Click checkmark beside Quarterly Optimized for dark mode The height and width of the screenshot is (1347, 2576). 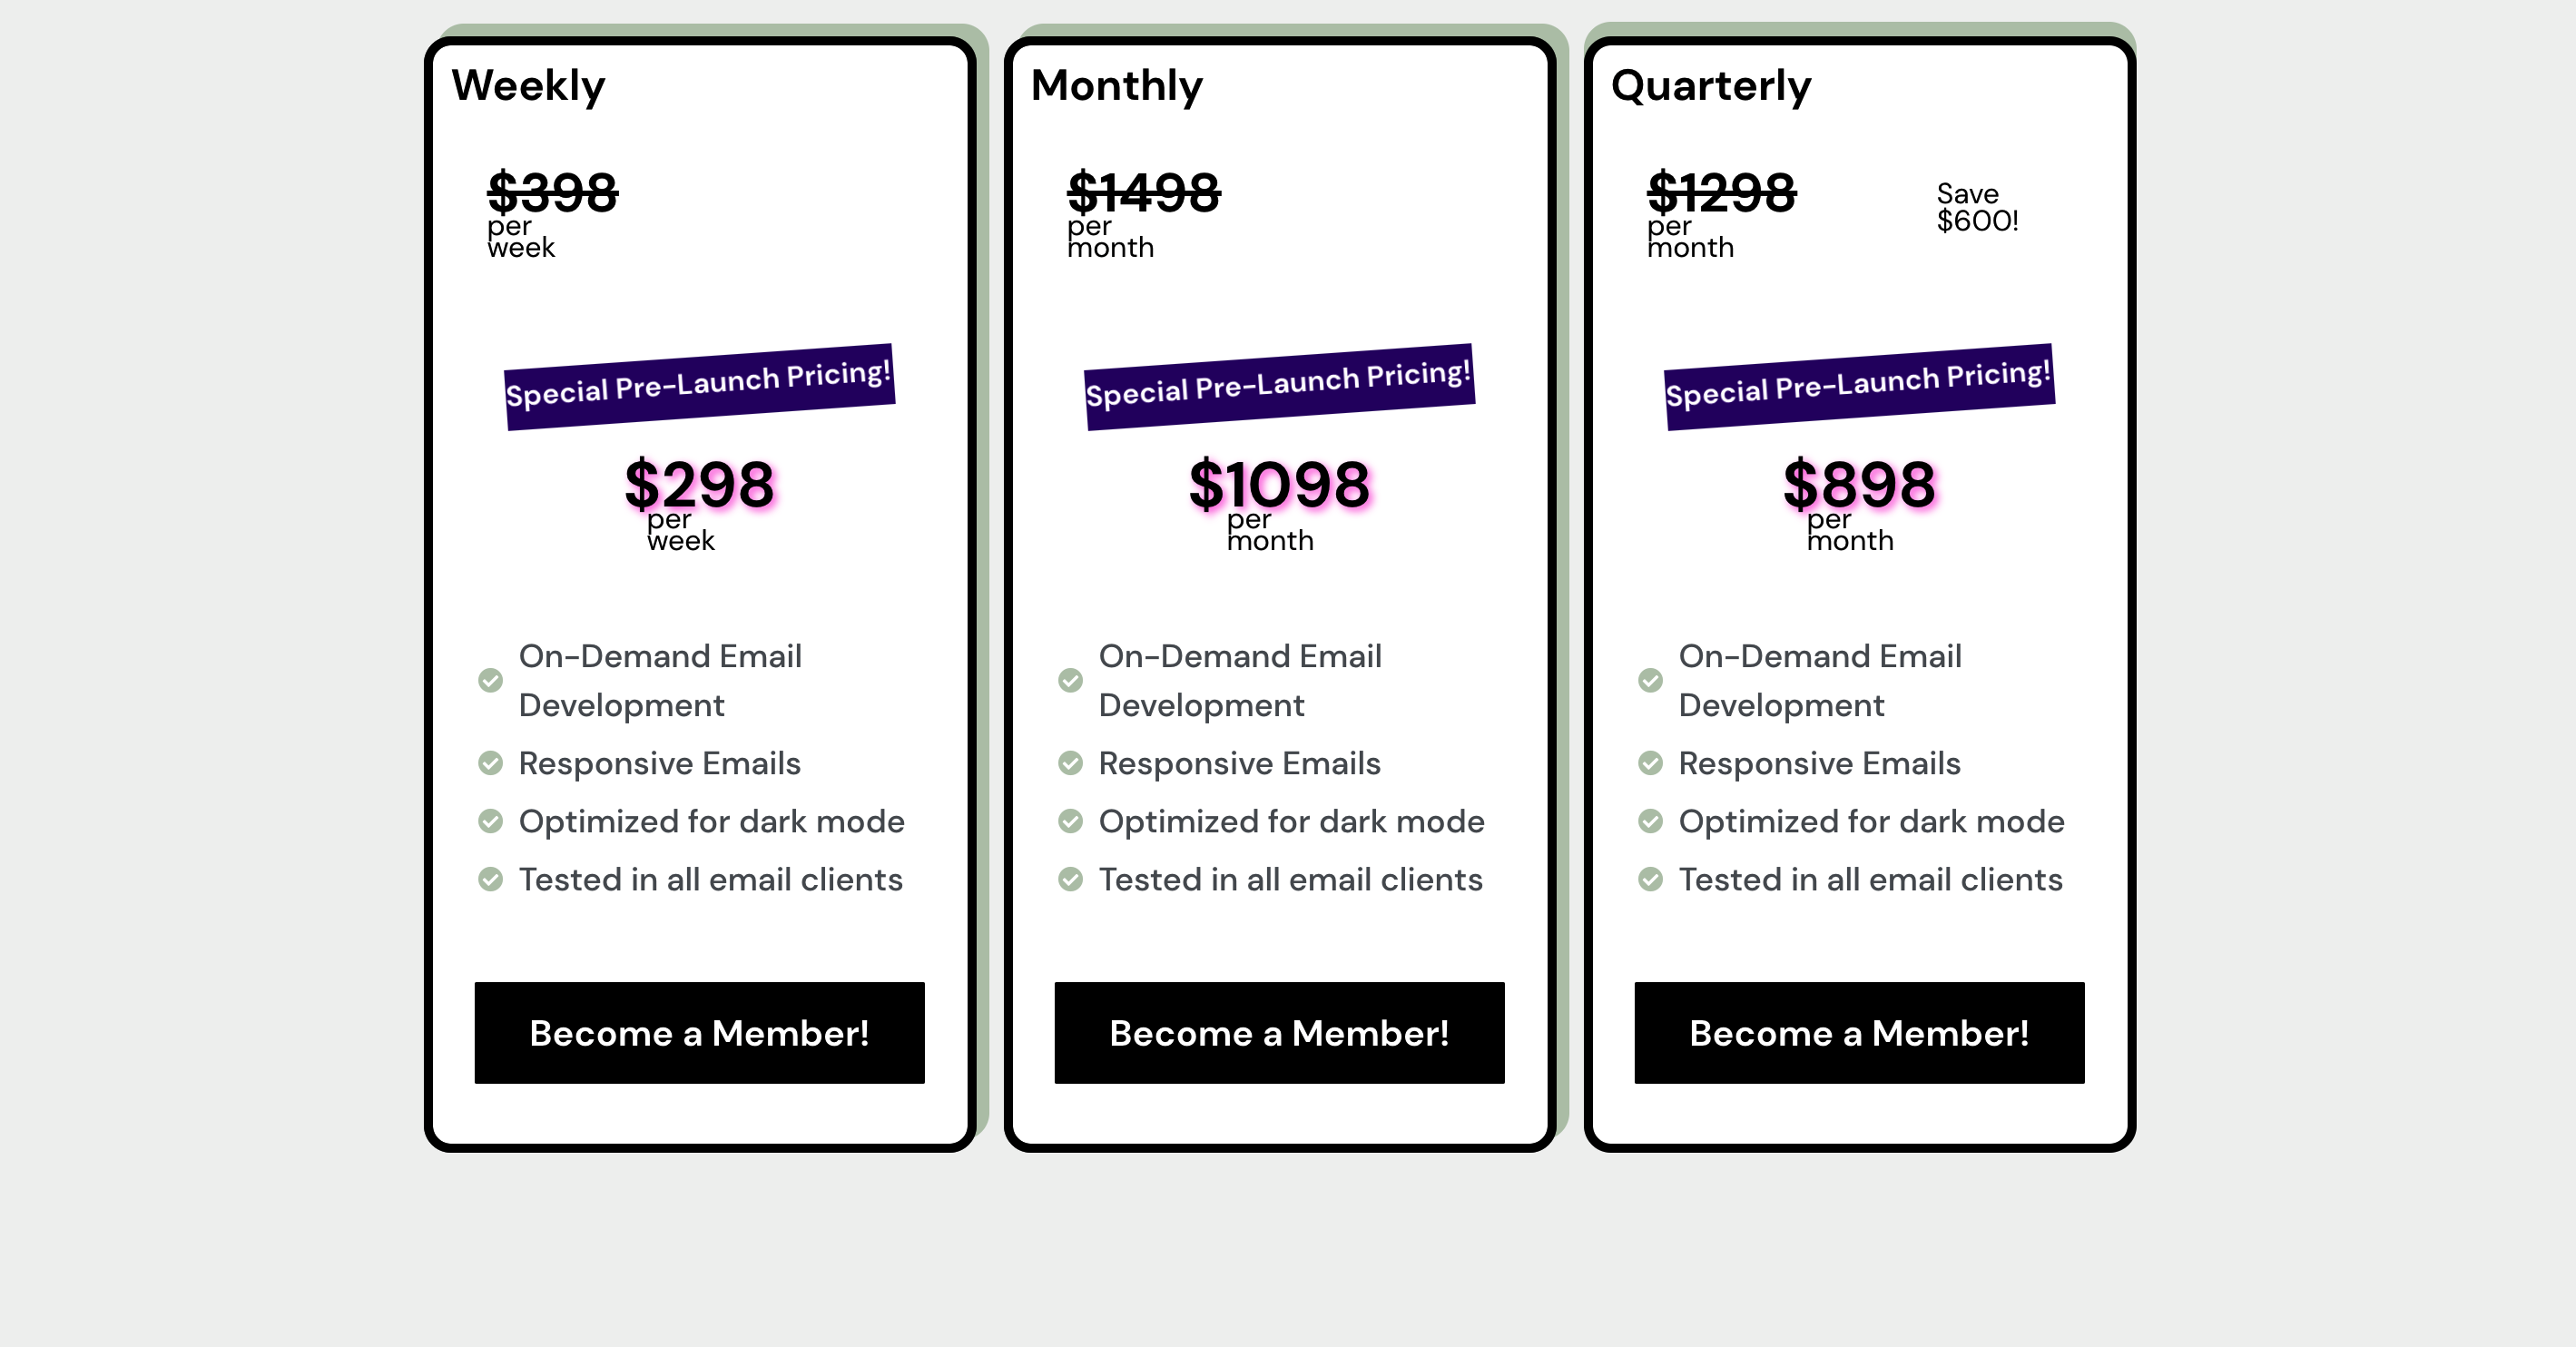point(1650,821)
